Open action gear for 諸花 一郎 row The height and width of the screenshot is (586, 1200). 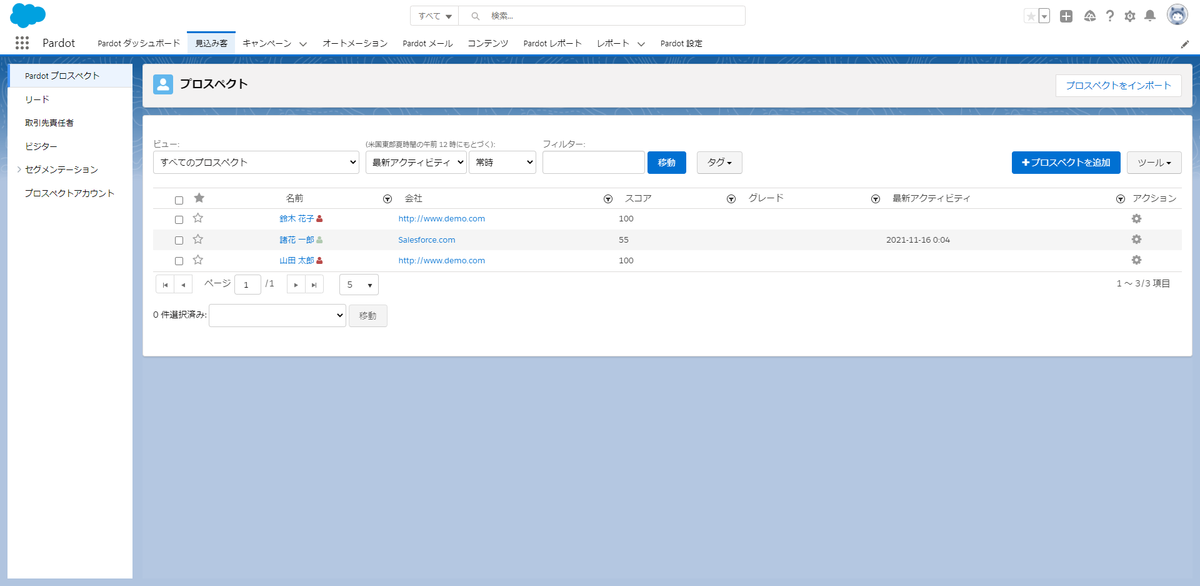point(1136,239)
